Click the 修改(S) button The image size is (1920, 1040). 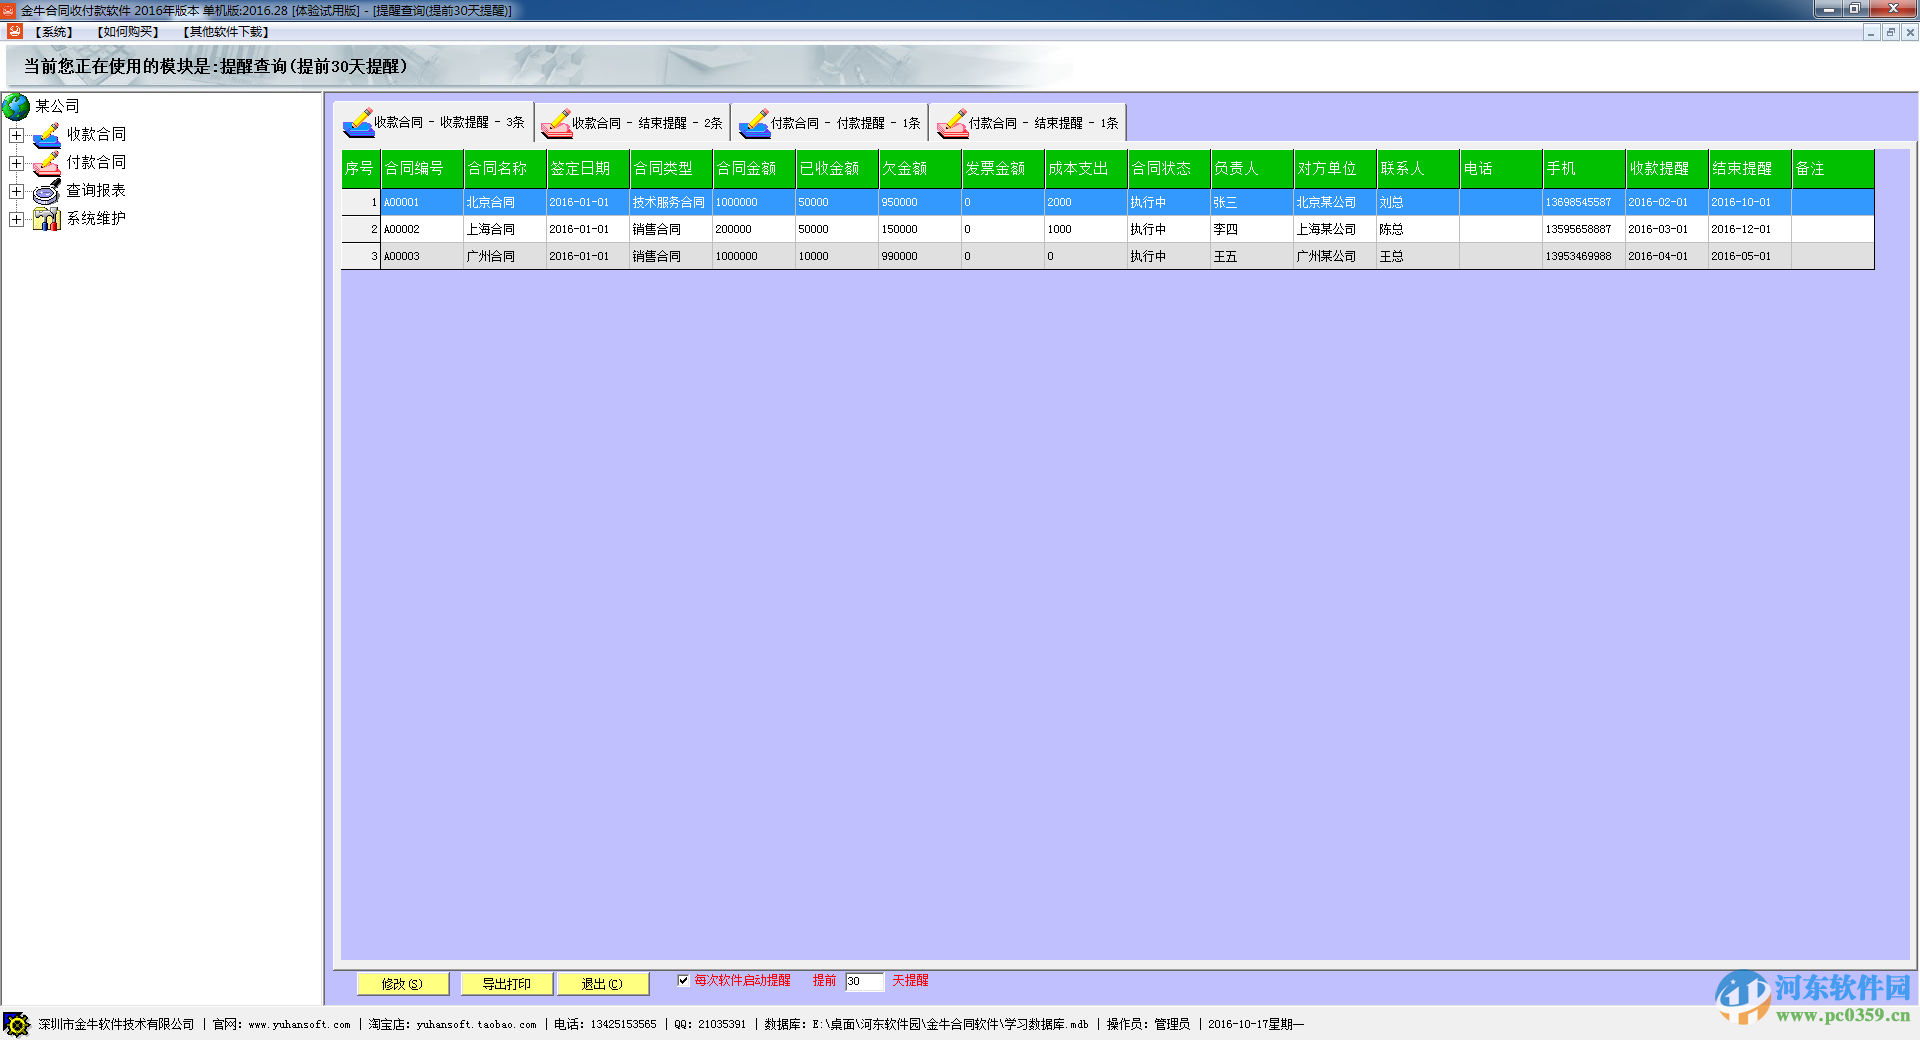(x=402, y=984)
